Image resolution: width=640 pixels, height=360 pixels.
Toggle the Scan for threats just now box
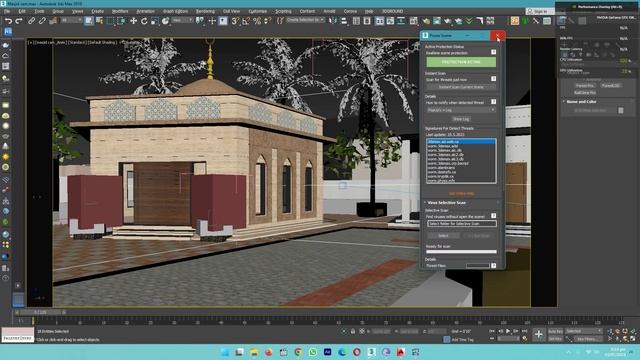pos(493,79)
